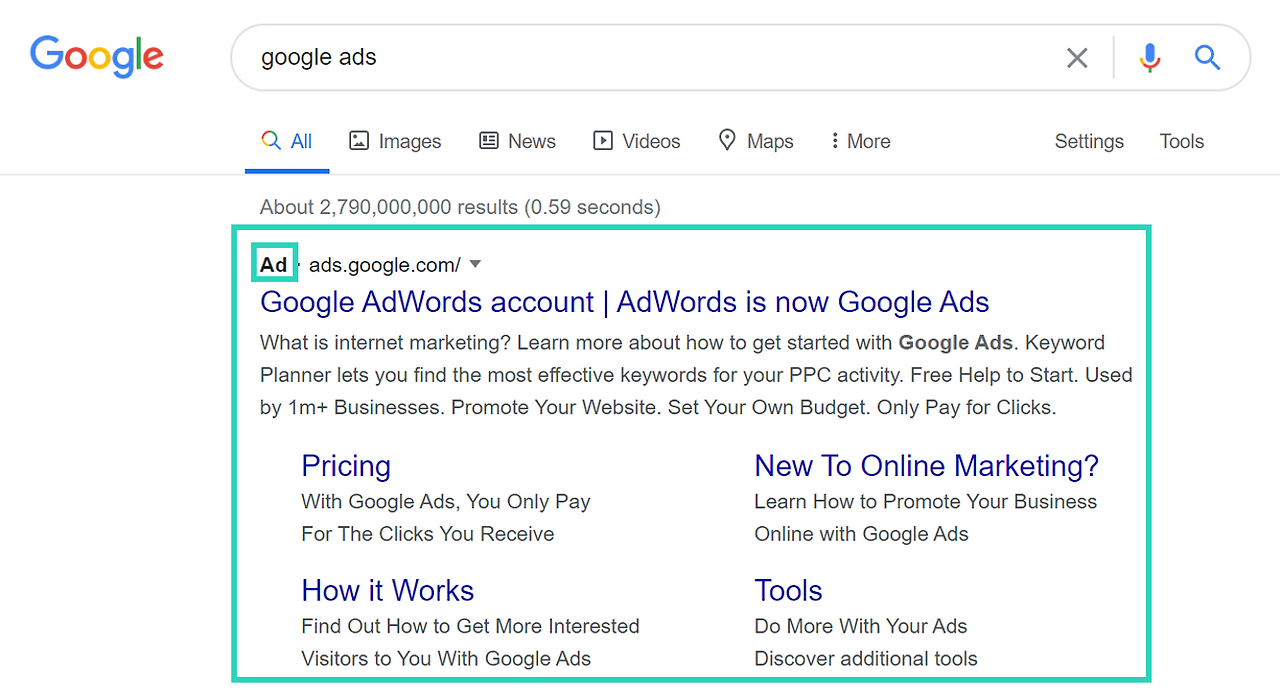The width and height of the screenshot is (1280, 693).
Task: Open Google search Settings
Action: [x=1089, y=141]
